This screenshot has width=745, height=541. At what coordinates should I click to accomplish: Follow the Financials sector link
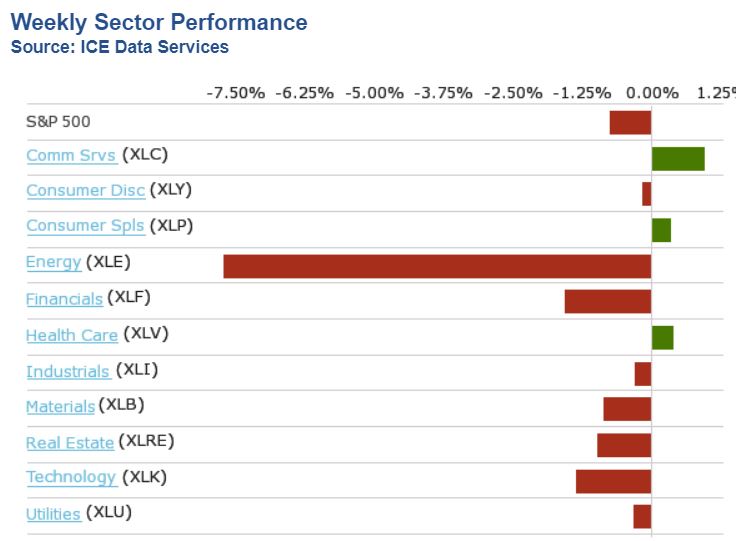[64, 299]
